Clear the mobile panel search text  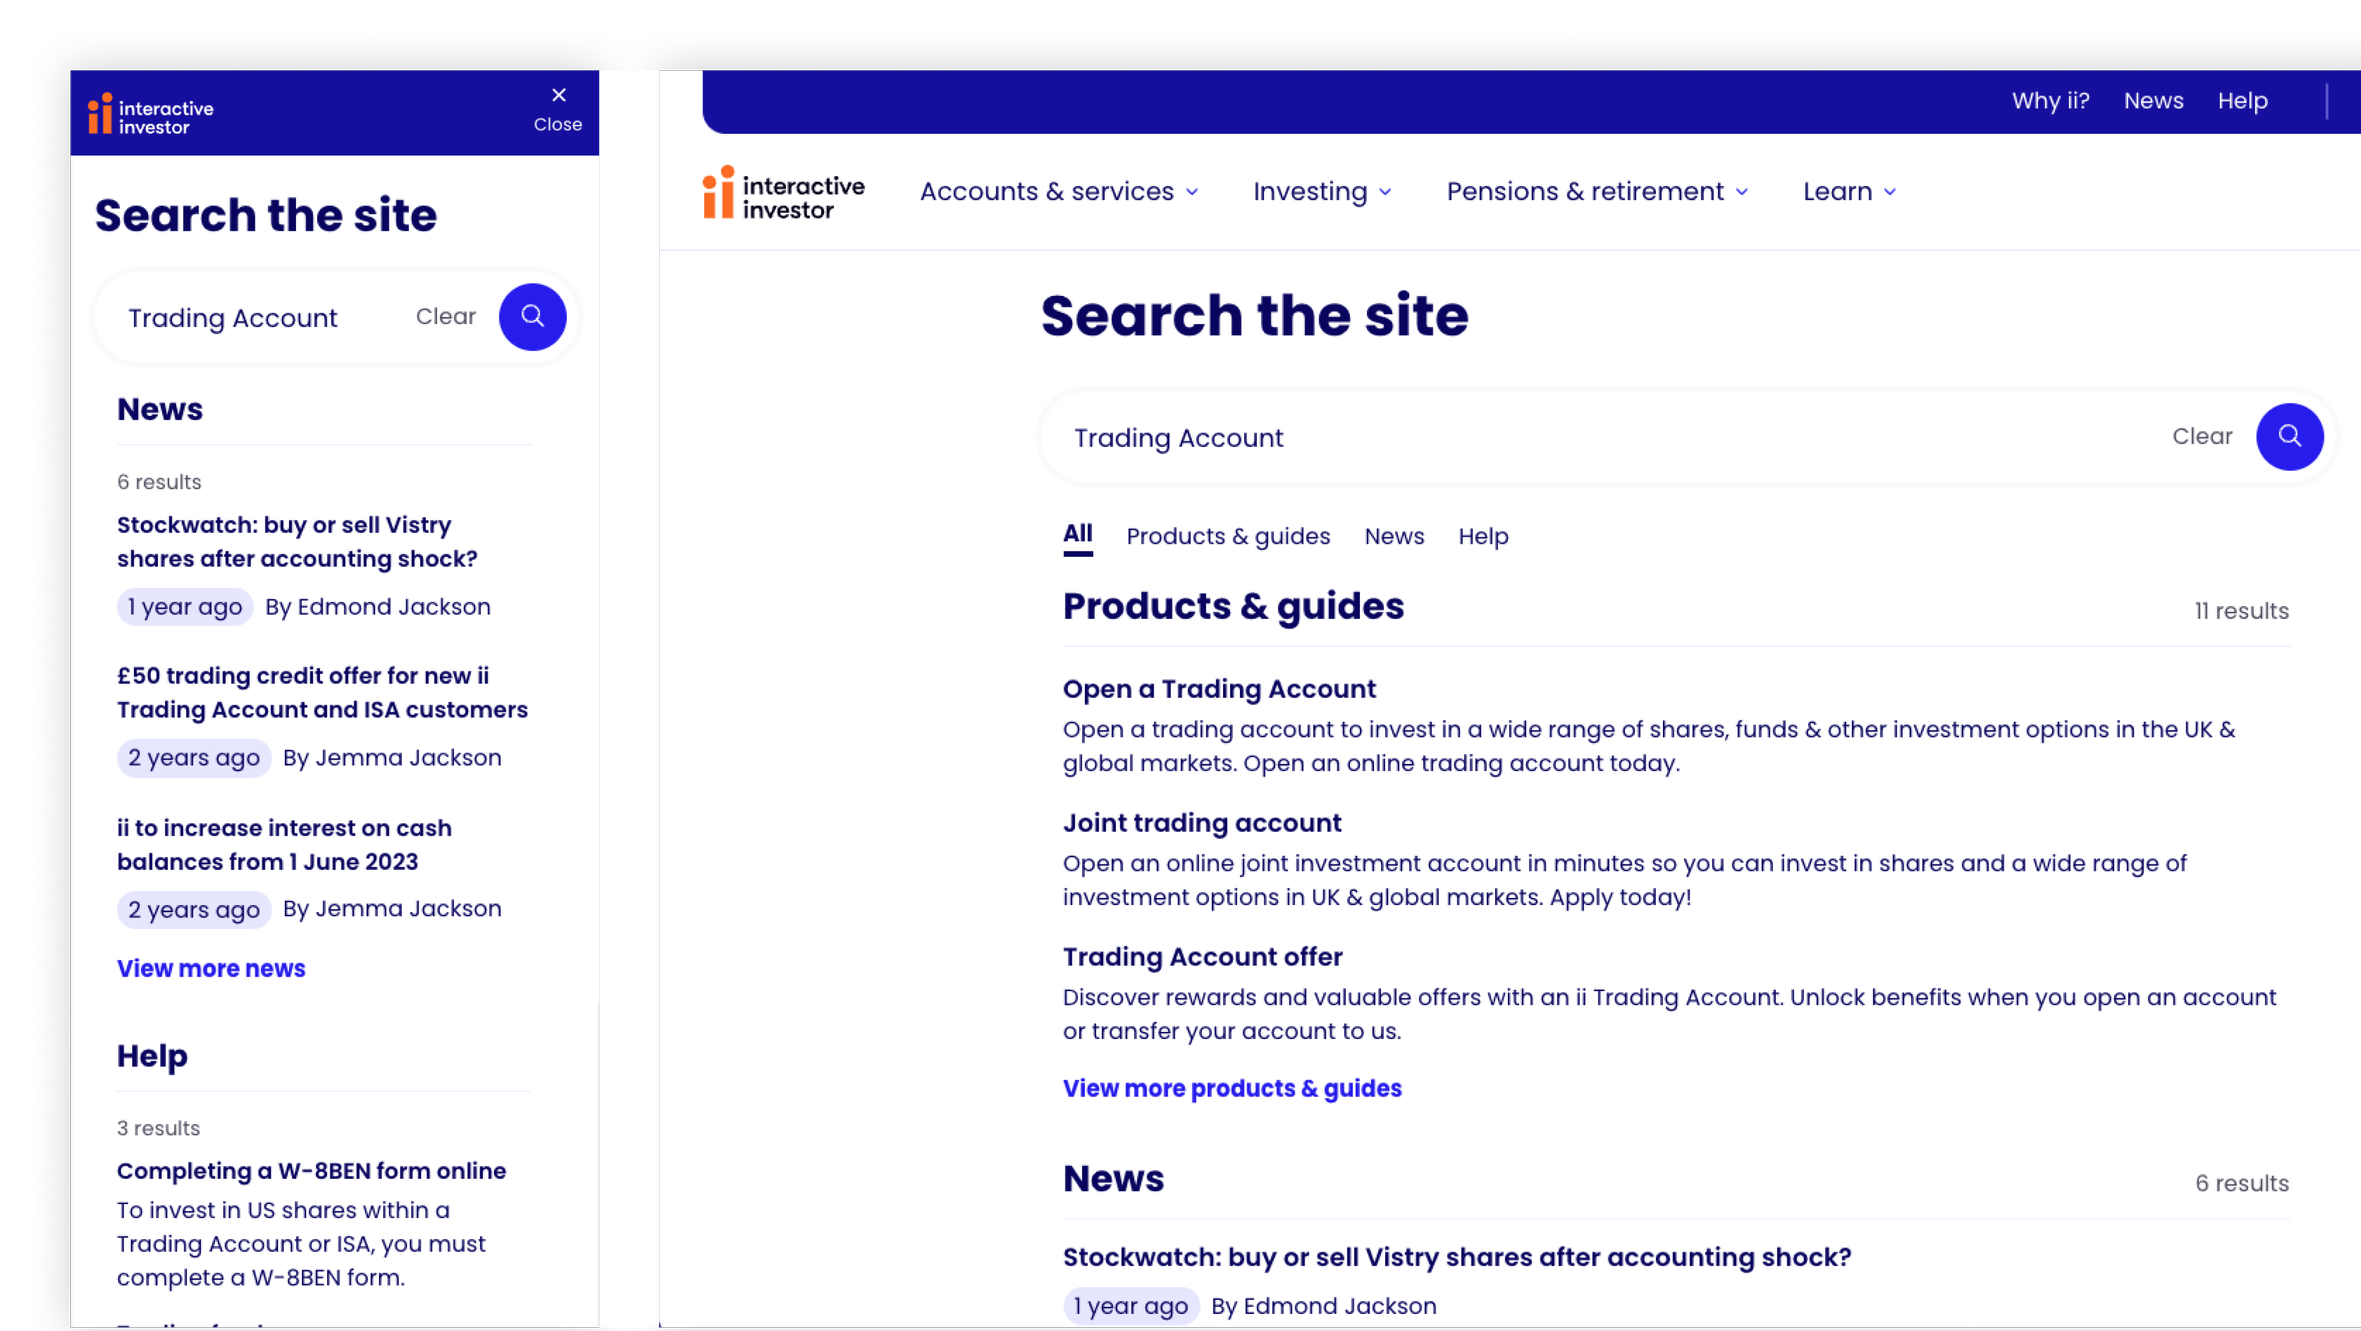[445, 316]
